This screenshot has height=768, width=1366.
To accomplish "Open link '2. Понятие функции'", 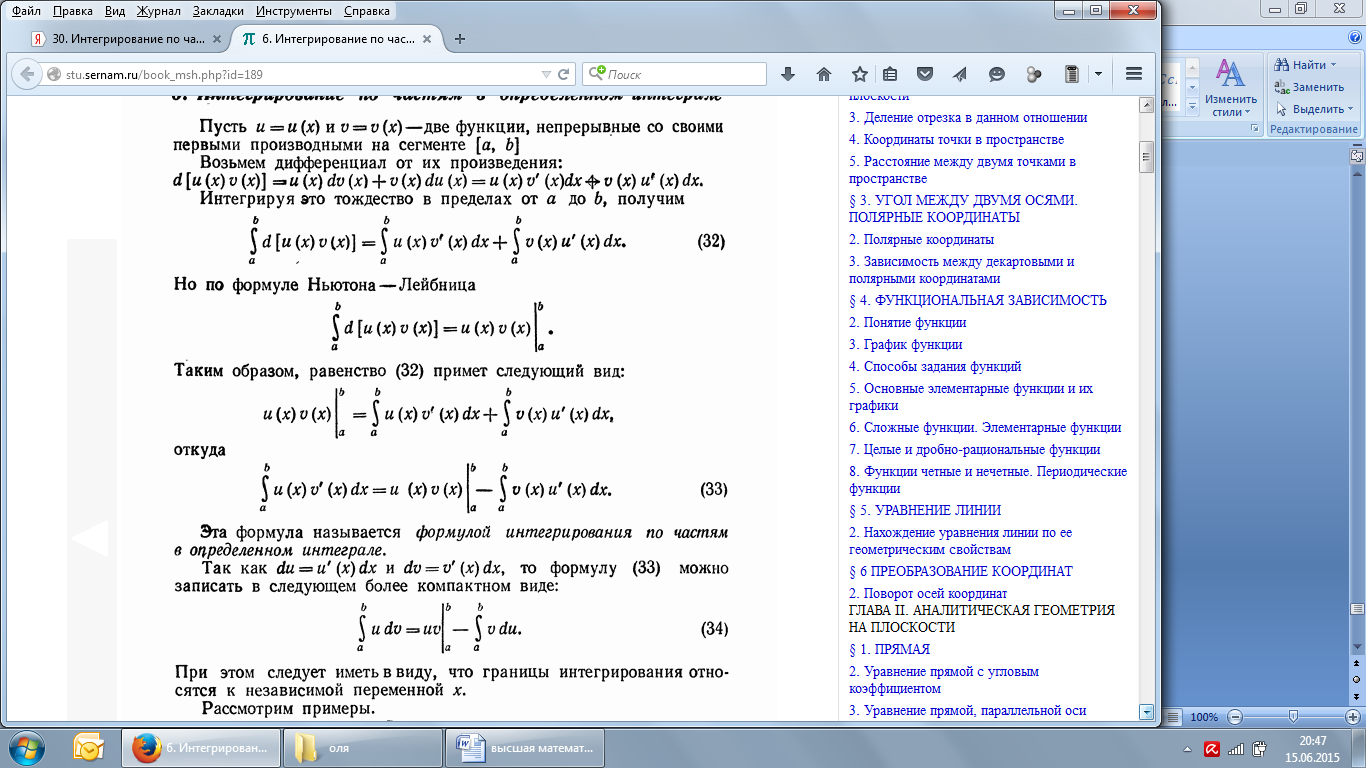I will pyautogui.click(x=908, y=323).
